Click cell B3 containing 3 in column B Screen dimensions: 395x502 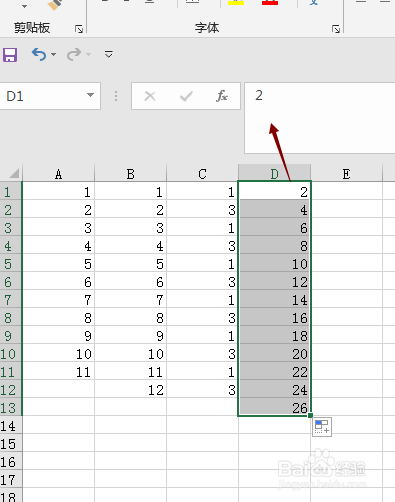[x=130, y=228]
